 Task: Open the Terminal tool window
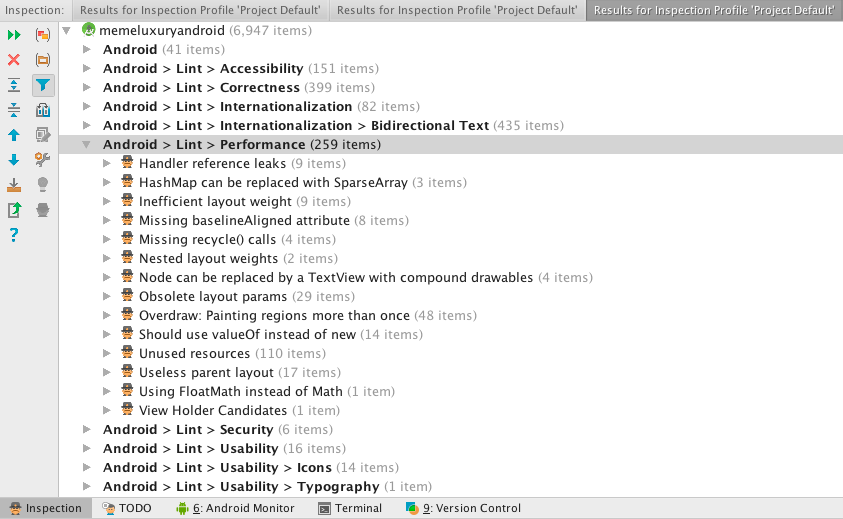[x=350, y=508]
